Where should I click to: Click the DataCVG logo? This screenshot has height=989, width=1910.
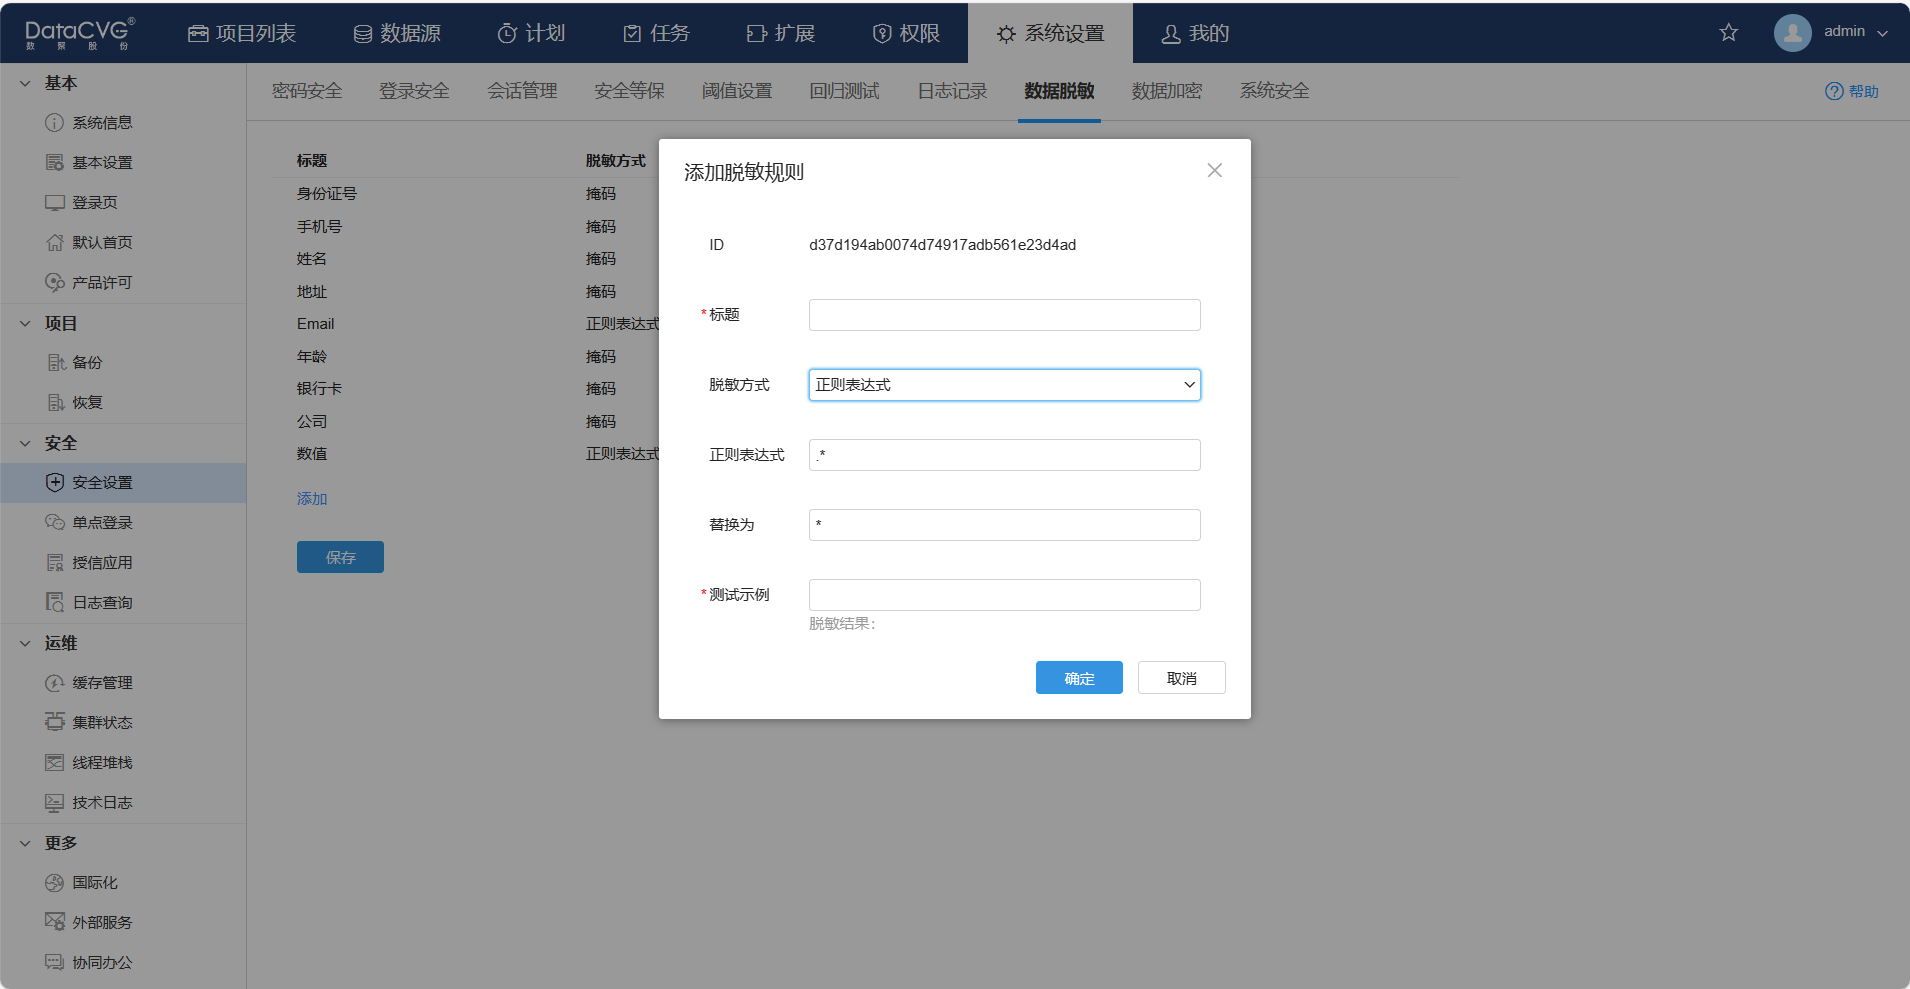[x=79, y=33]
